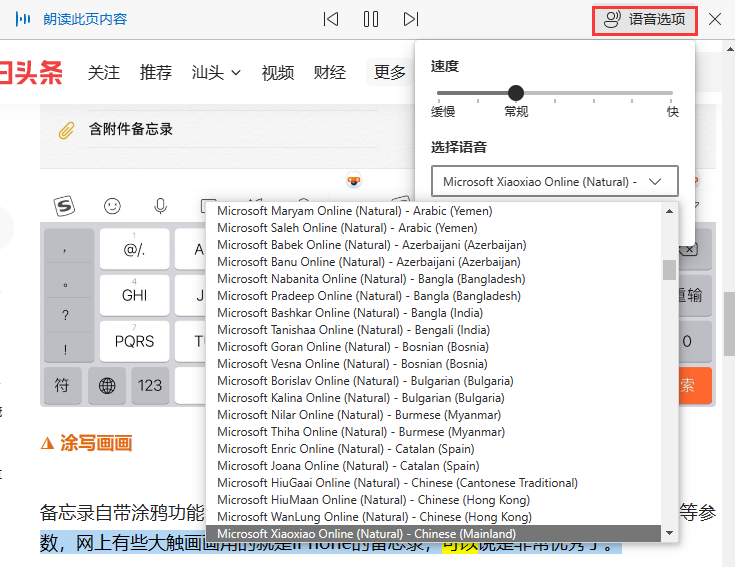Open the 推荐 tab
Viewport: 735px width, 567px height.
tap(156, 73)
